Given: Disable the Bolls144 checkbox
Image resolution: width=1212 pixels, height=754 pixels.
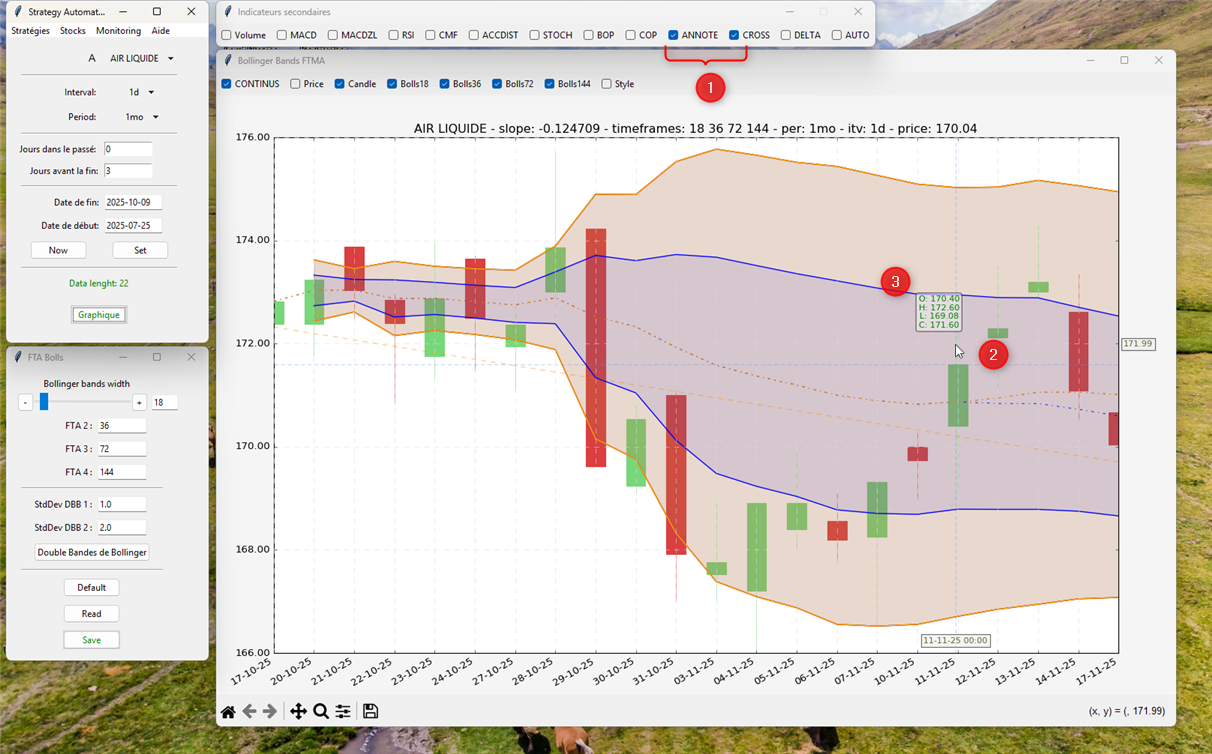Looking at the screenshot, I should pos(550,84).
